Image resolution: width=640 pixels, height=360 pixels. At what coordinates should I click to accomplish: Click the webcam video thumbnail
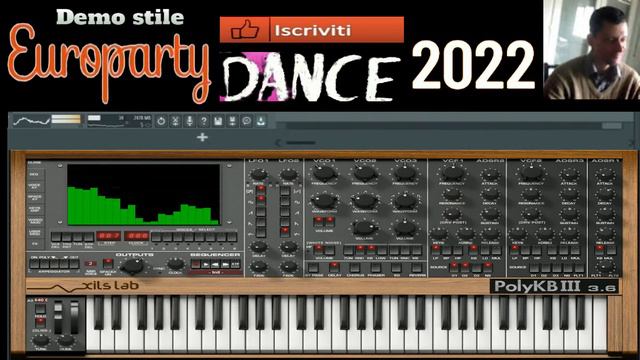[x=592, y=49]
